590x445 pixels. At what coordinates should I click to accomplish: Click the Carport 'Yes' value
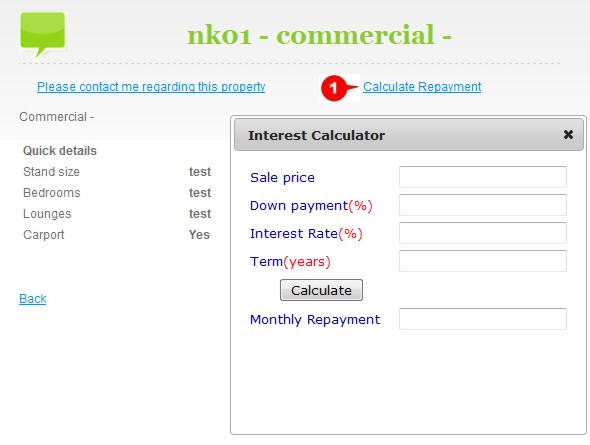pyautogui.click(x=199, y=235)
